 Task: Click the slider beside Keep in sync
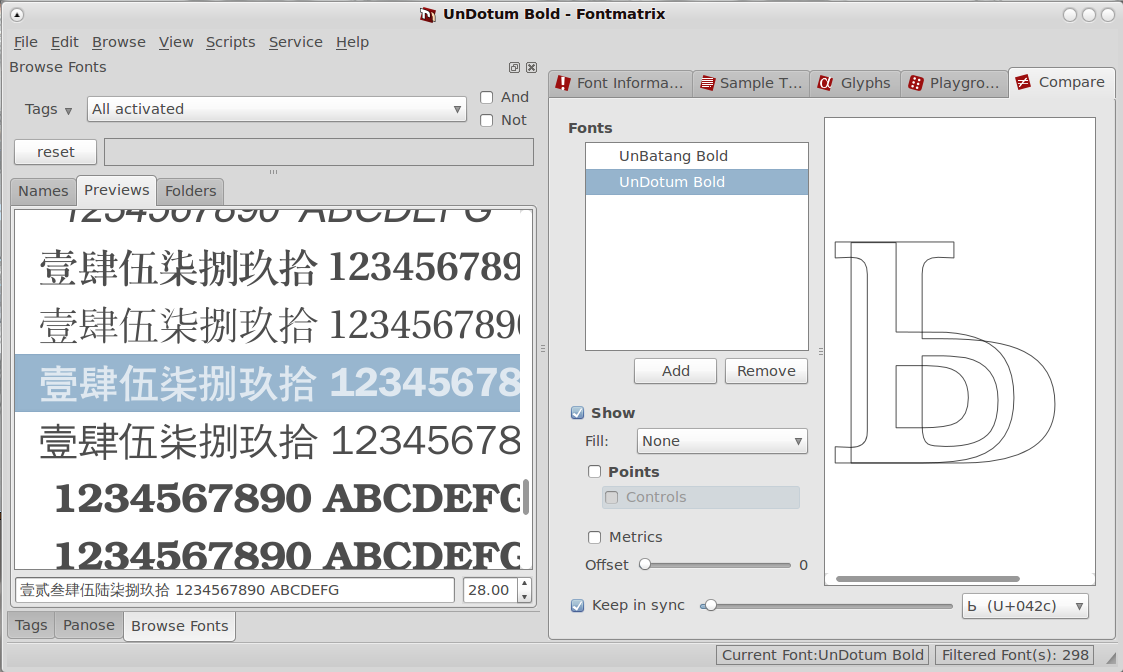[x=827, y=606]
